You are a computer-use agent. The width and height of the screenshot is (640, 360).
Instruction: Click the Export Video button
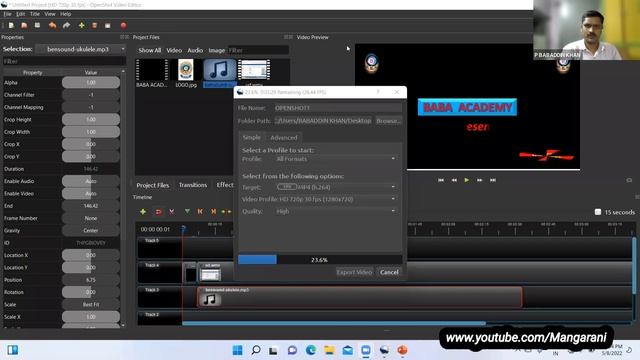point(354,272)
